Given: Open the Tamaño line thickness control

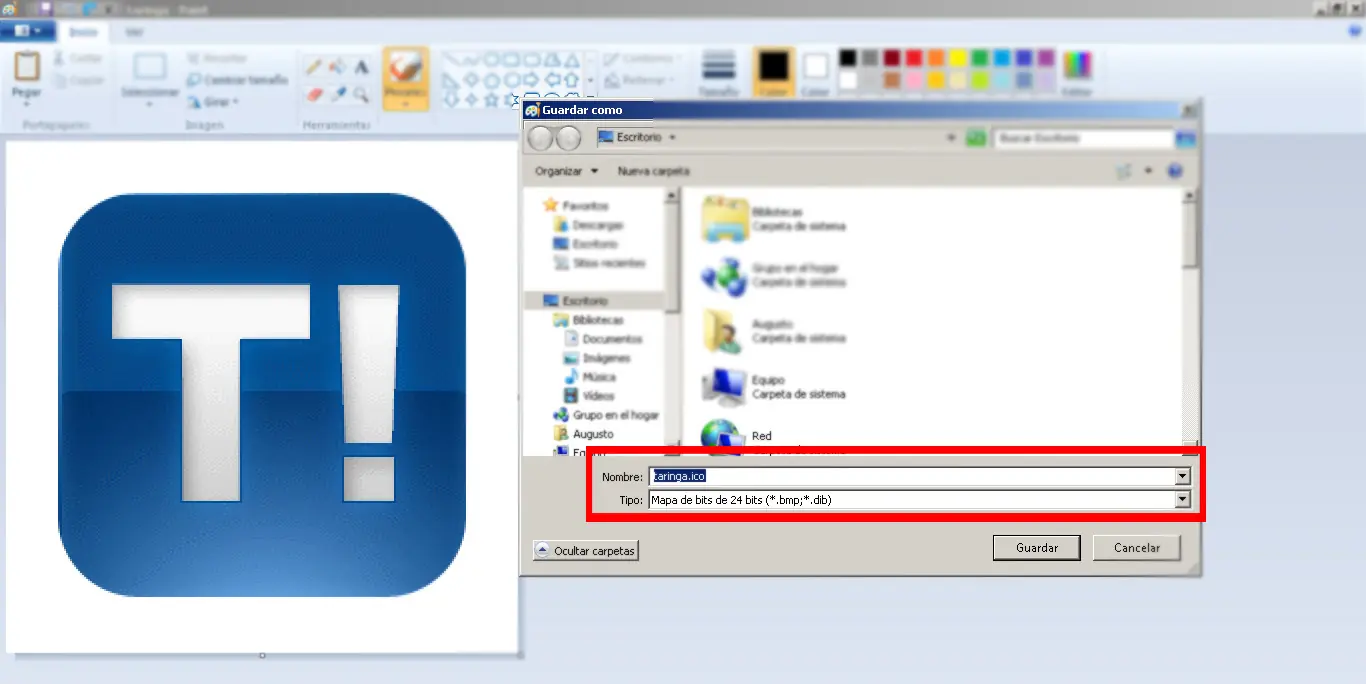Looking at the screenshot, I should 718,74.
